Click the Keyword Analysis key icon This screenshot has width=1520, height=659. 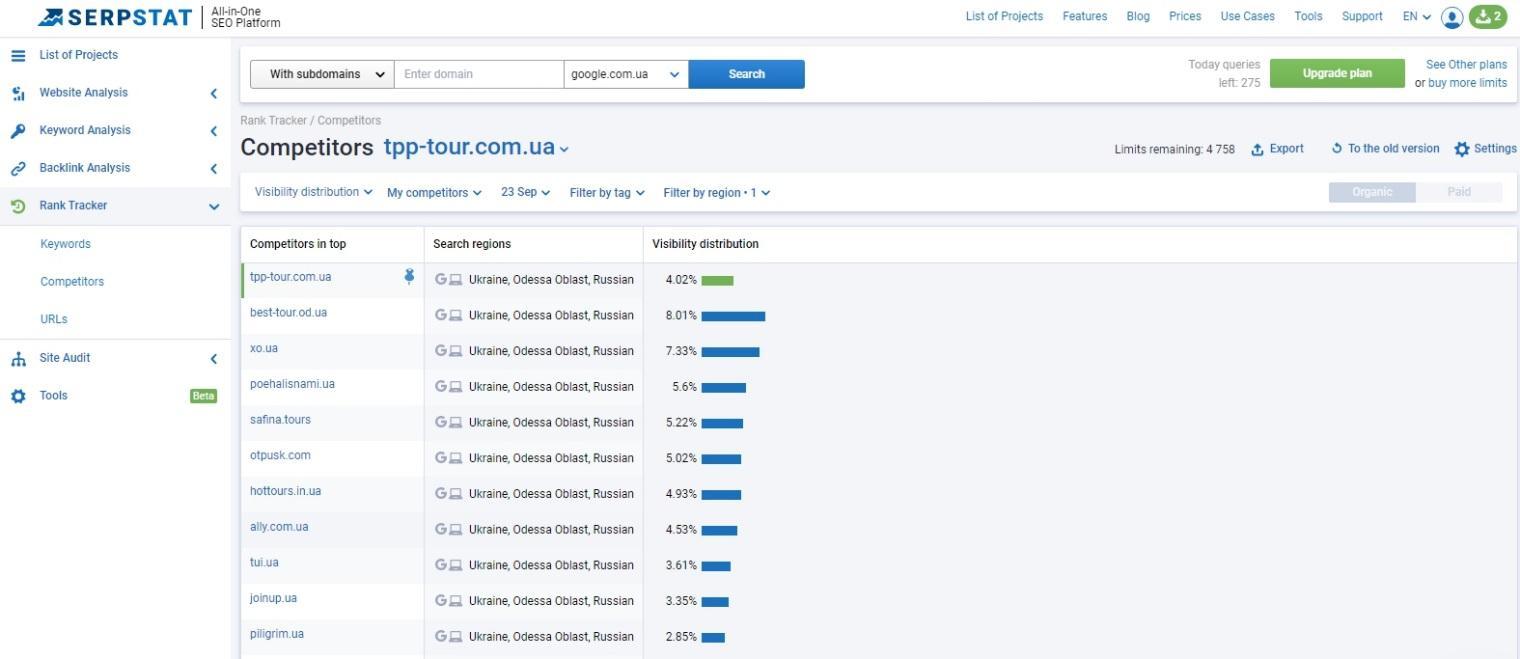click(x=18, y=131)
